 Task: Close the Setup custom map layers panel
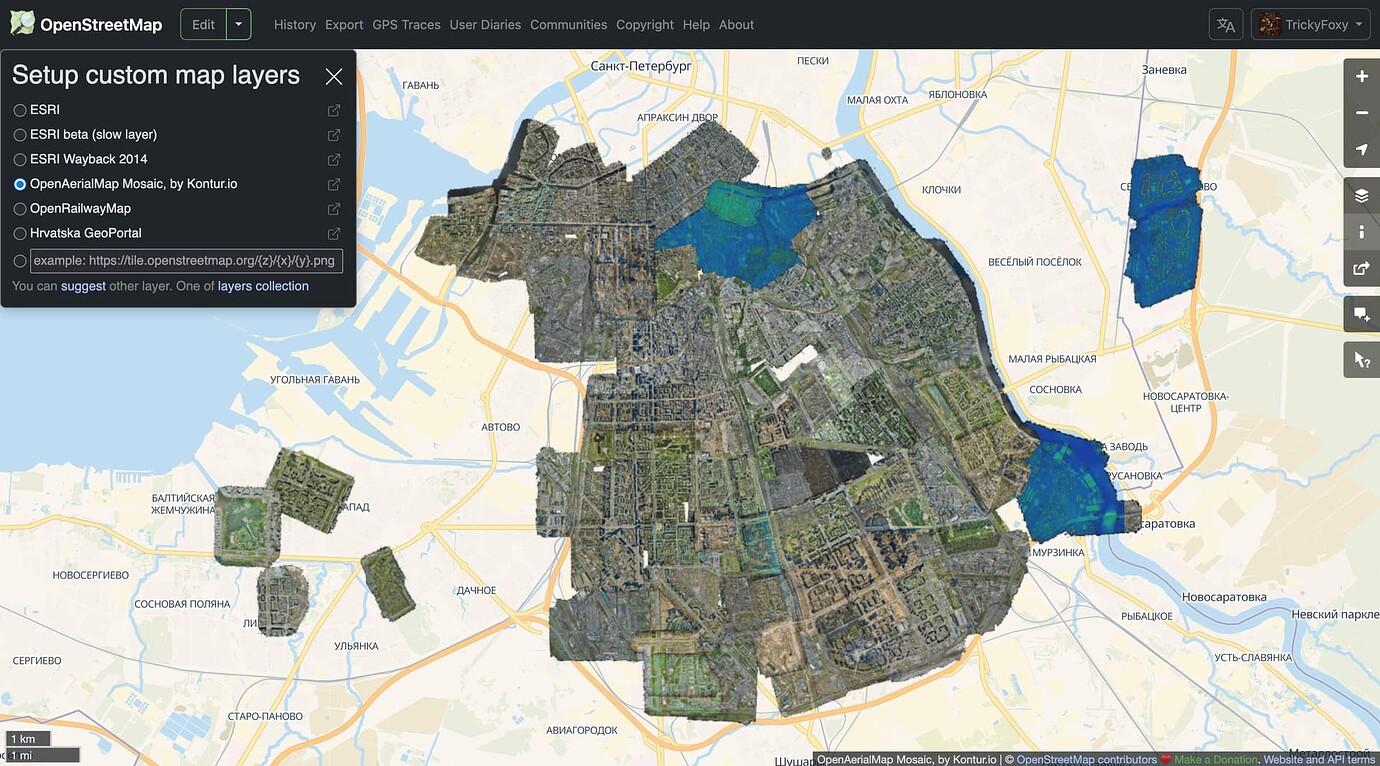click(334, 76)
